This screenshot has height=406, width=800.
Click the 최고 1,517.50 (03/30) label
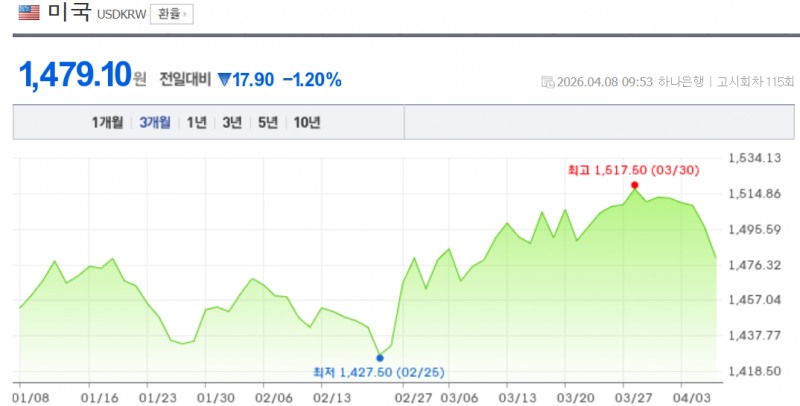[x=632, y=169]
